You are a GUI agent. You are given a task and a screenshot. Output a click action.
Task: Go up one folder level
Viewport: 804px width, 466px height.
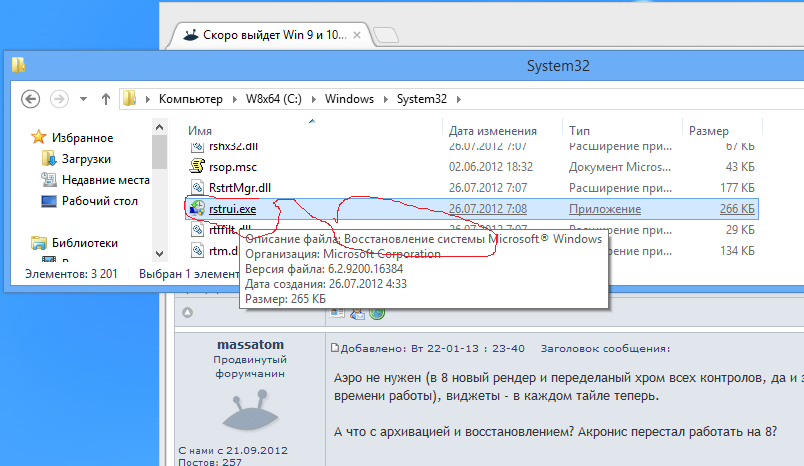click(106, 98)
